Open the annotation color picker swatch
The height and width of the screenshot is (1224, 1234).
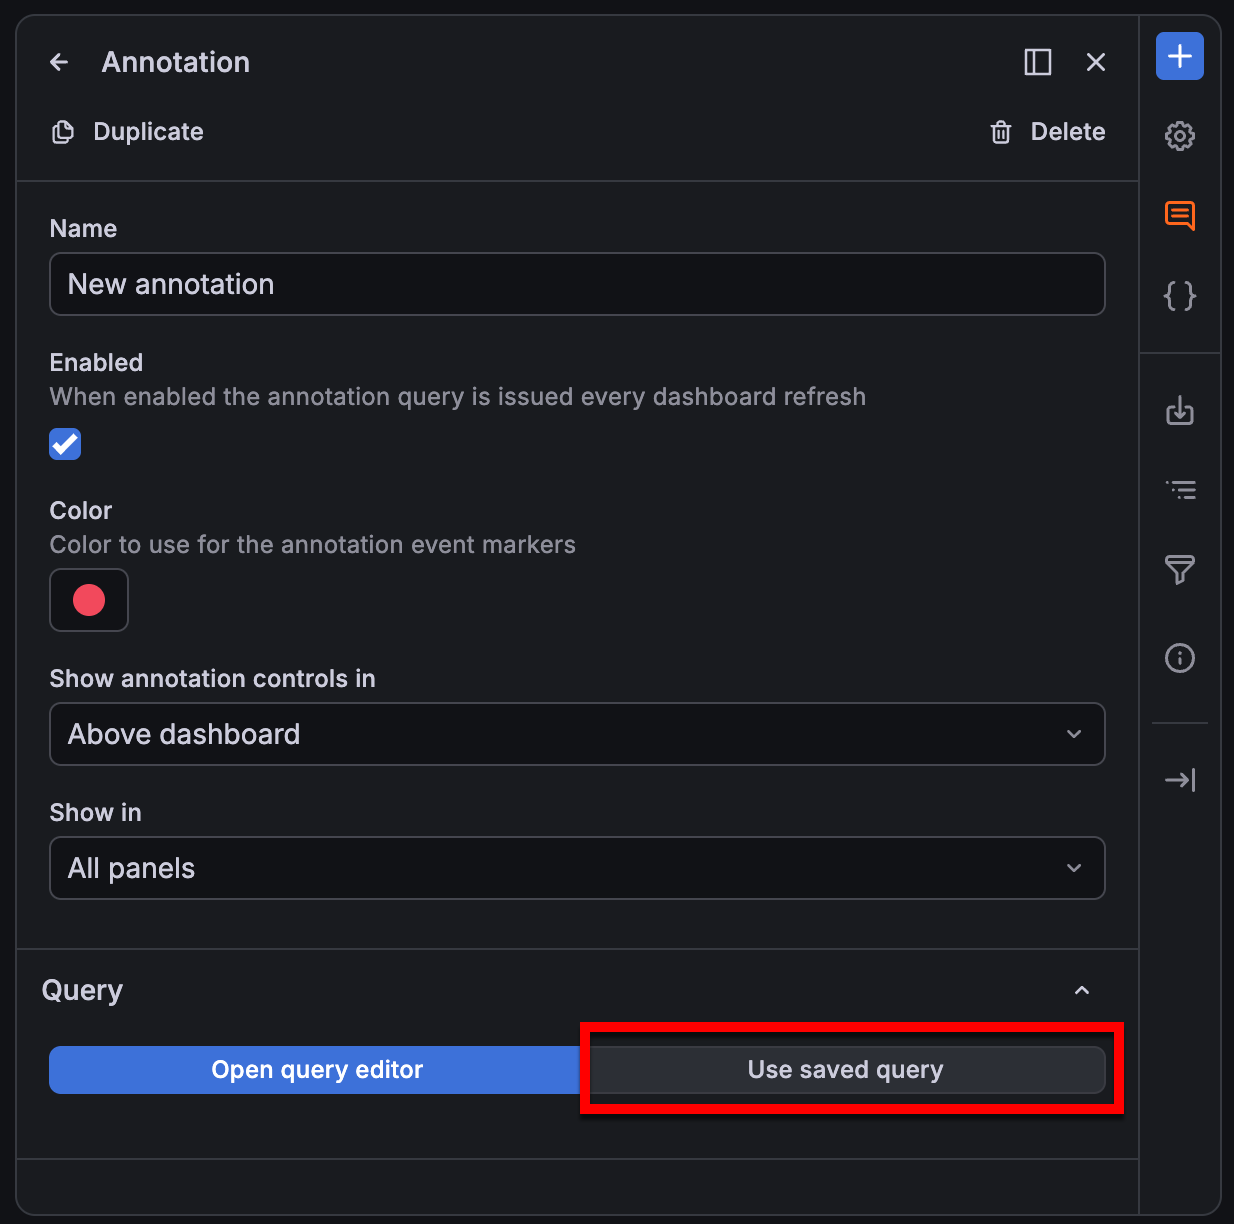(89, 600)
